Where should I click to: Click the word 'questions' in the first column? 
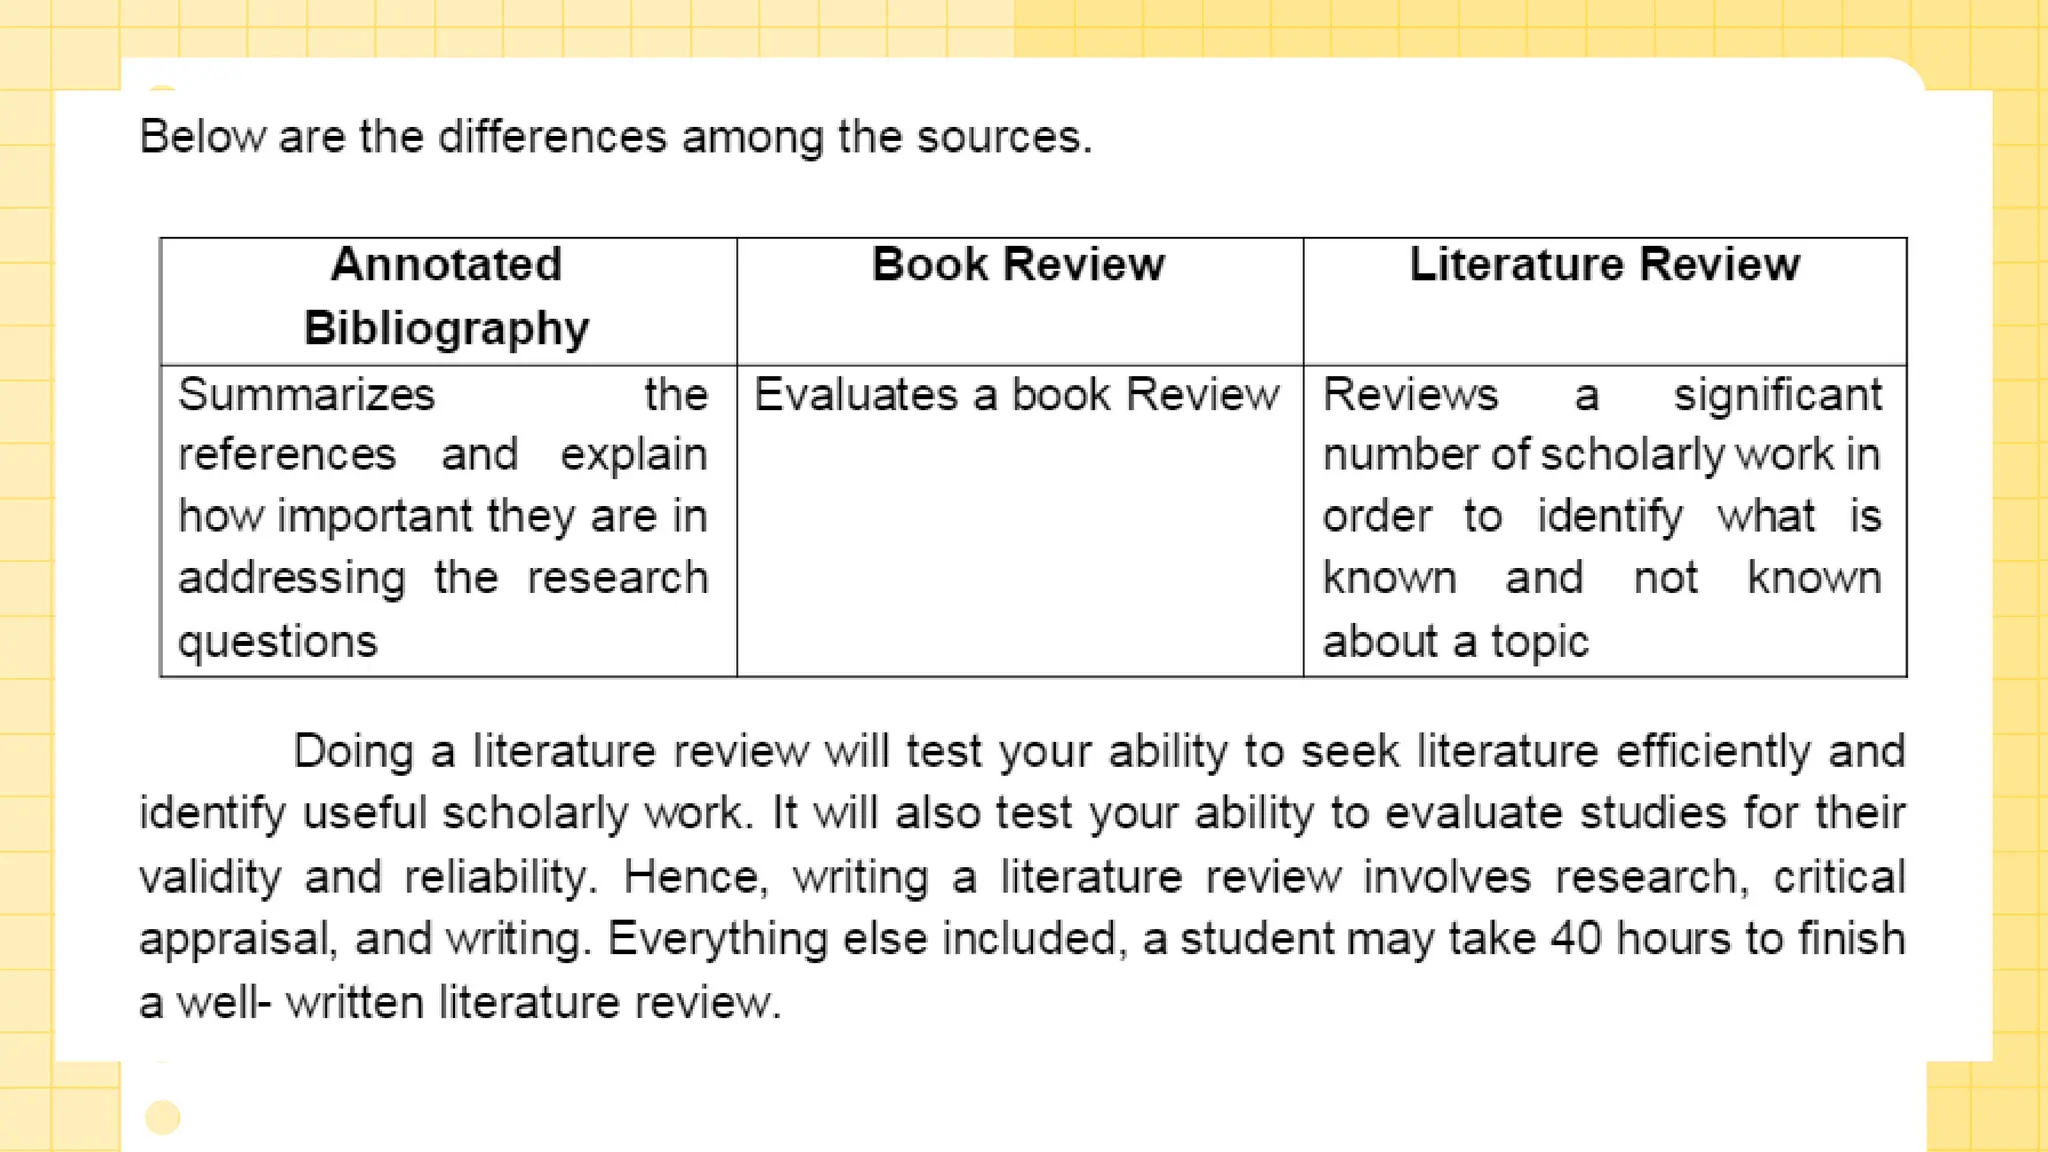coord(278,642)
